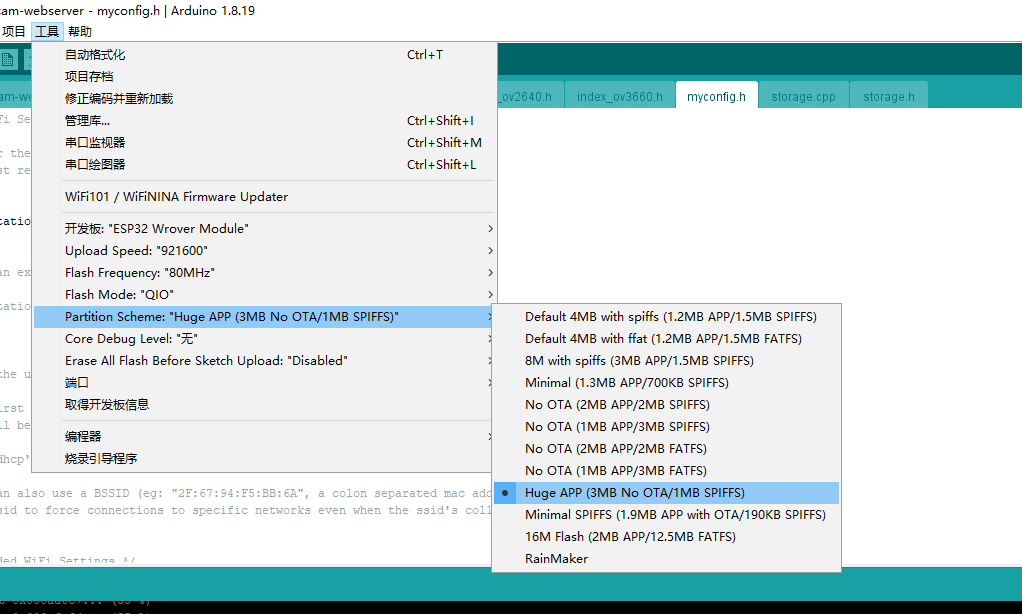Expand the Upload Speed 921600 submenu
This screenshot has width=1022, height=614.
pyautogui.click(x=264, y=251)
